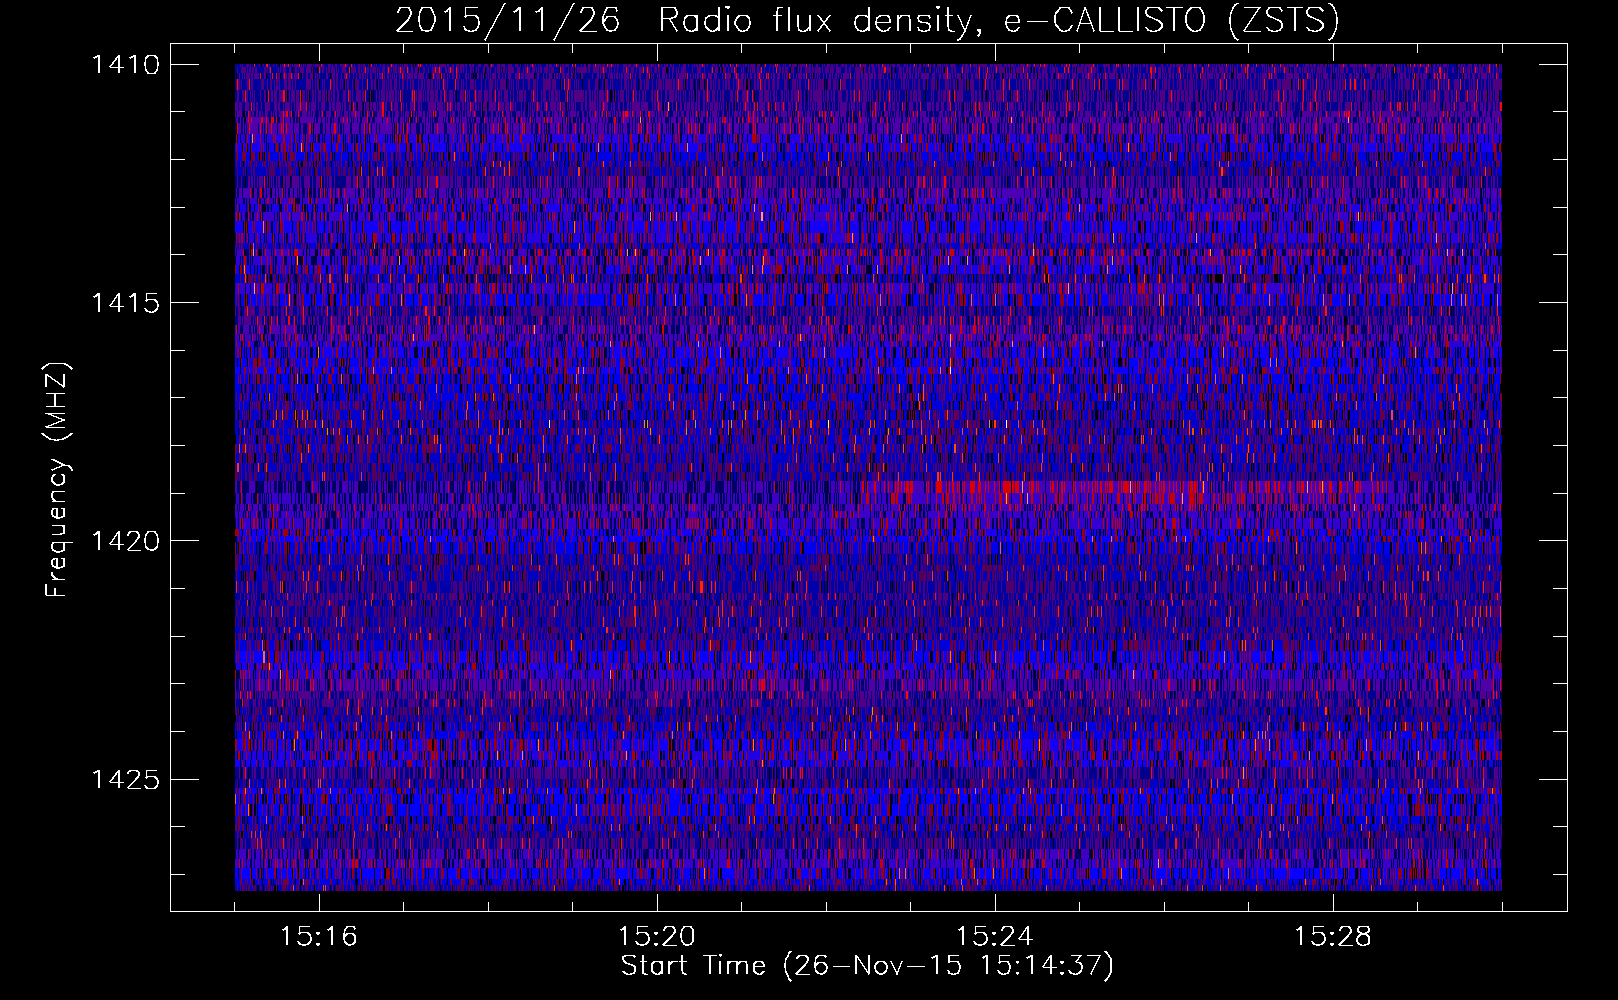Click the '1425' frequency axis label

[x=125, y=779]
